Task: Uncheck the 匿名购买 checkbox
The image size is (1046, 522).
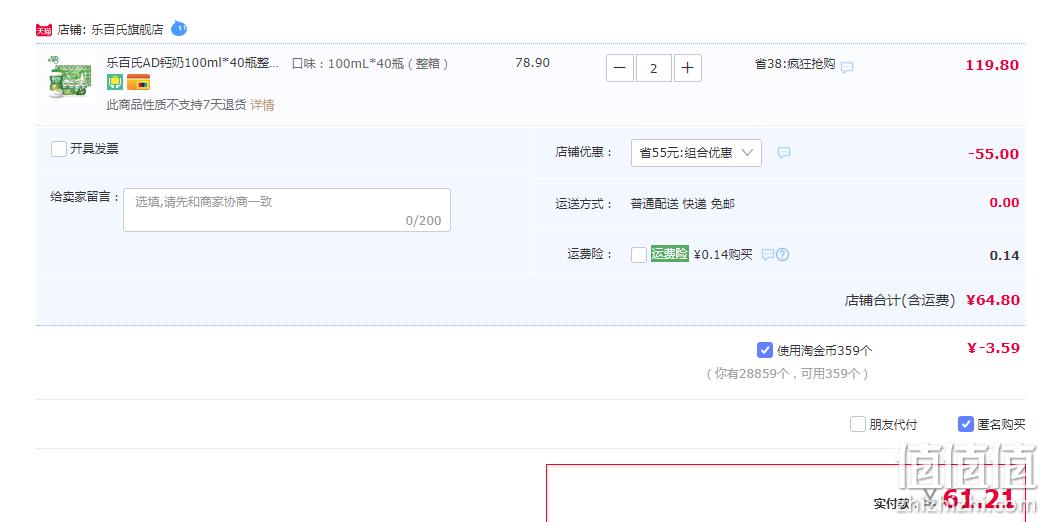Action: [965, 424]
